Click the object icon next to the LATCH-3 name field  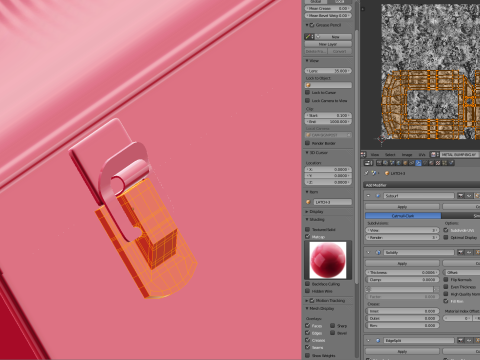[308, 202]
